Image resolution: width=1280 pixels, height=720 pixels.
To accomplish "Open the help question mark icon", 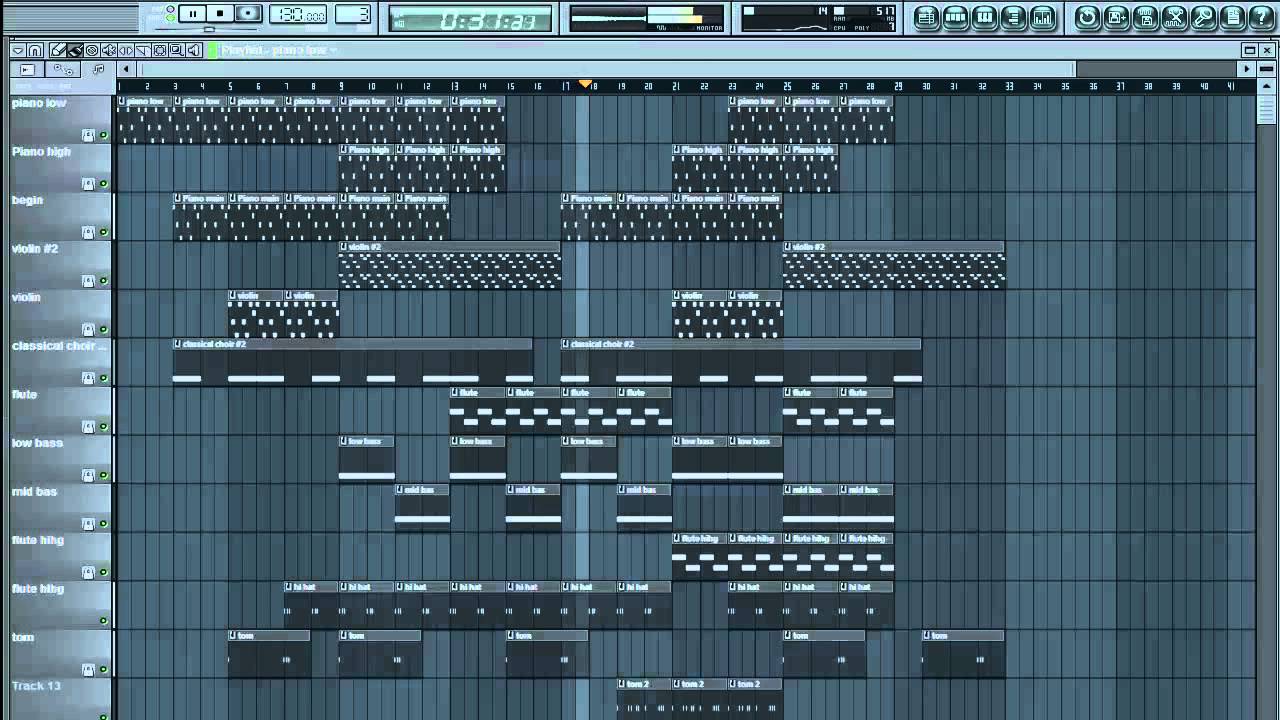I will coord(1261,17).
